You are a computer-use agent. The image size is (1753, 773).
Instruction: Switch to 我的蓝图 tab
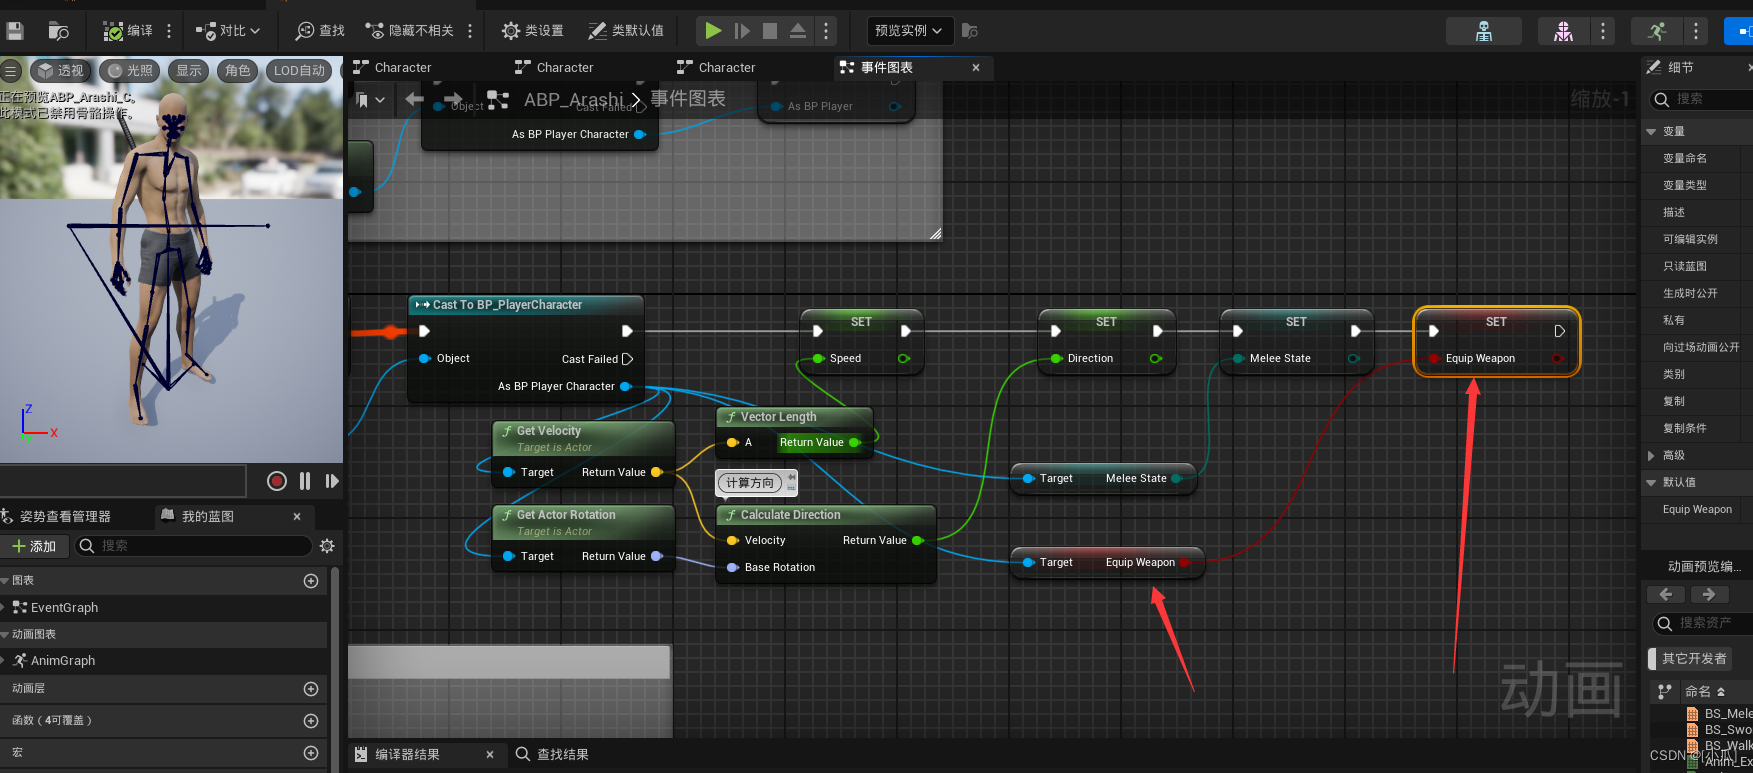coord(208,516)
